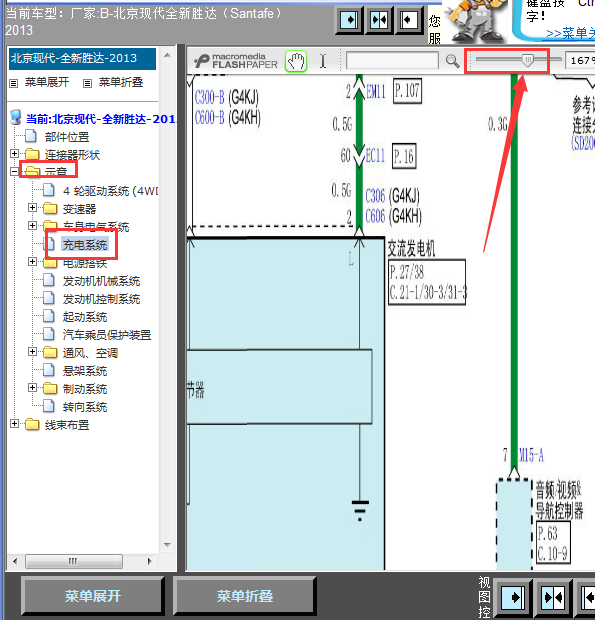Click document icon next to 起动系统
This screenshot has height=620, width=595.
tap(49, 316)
